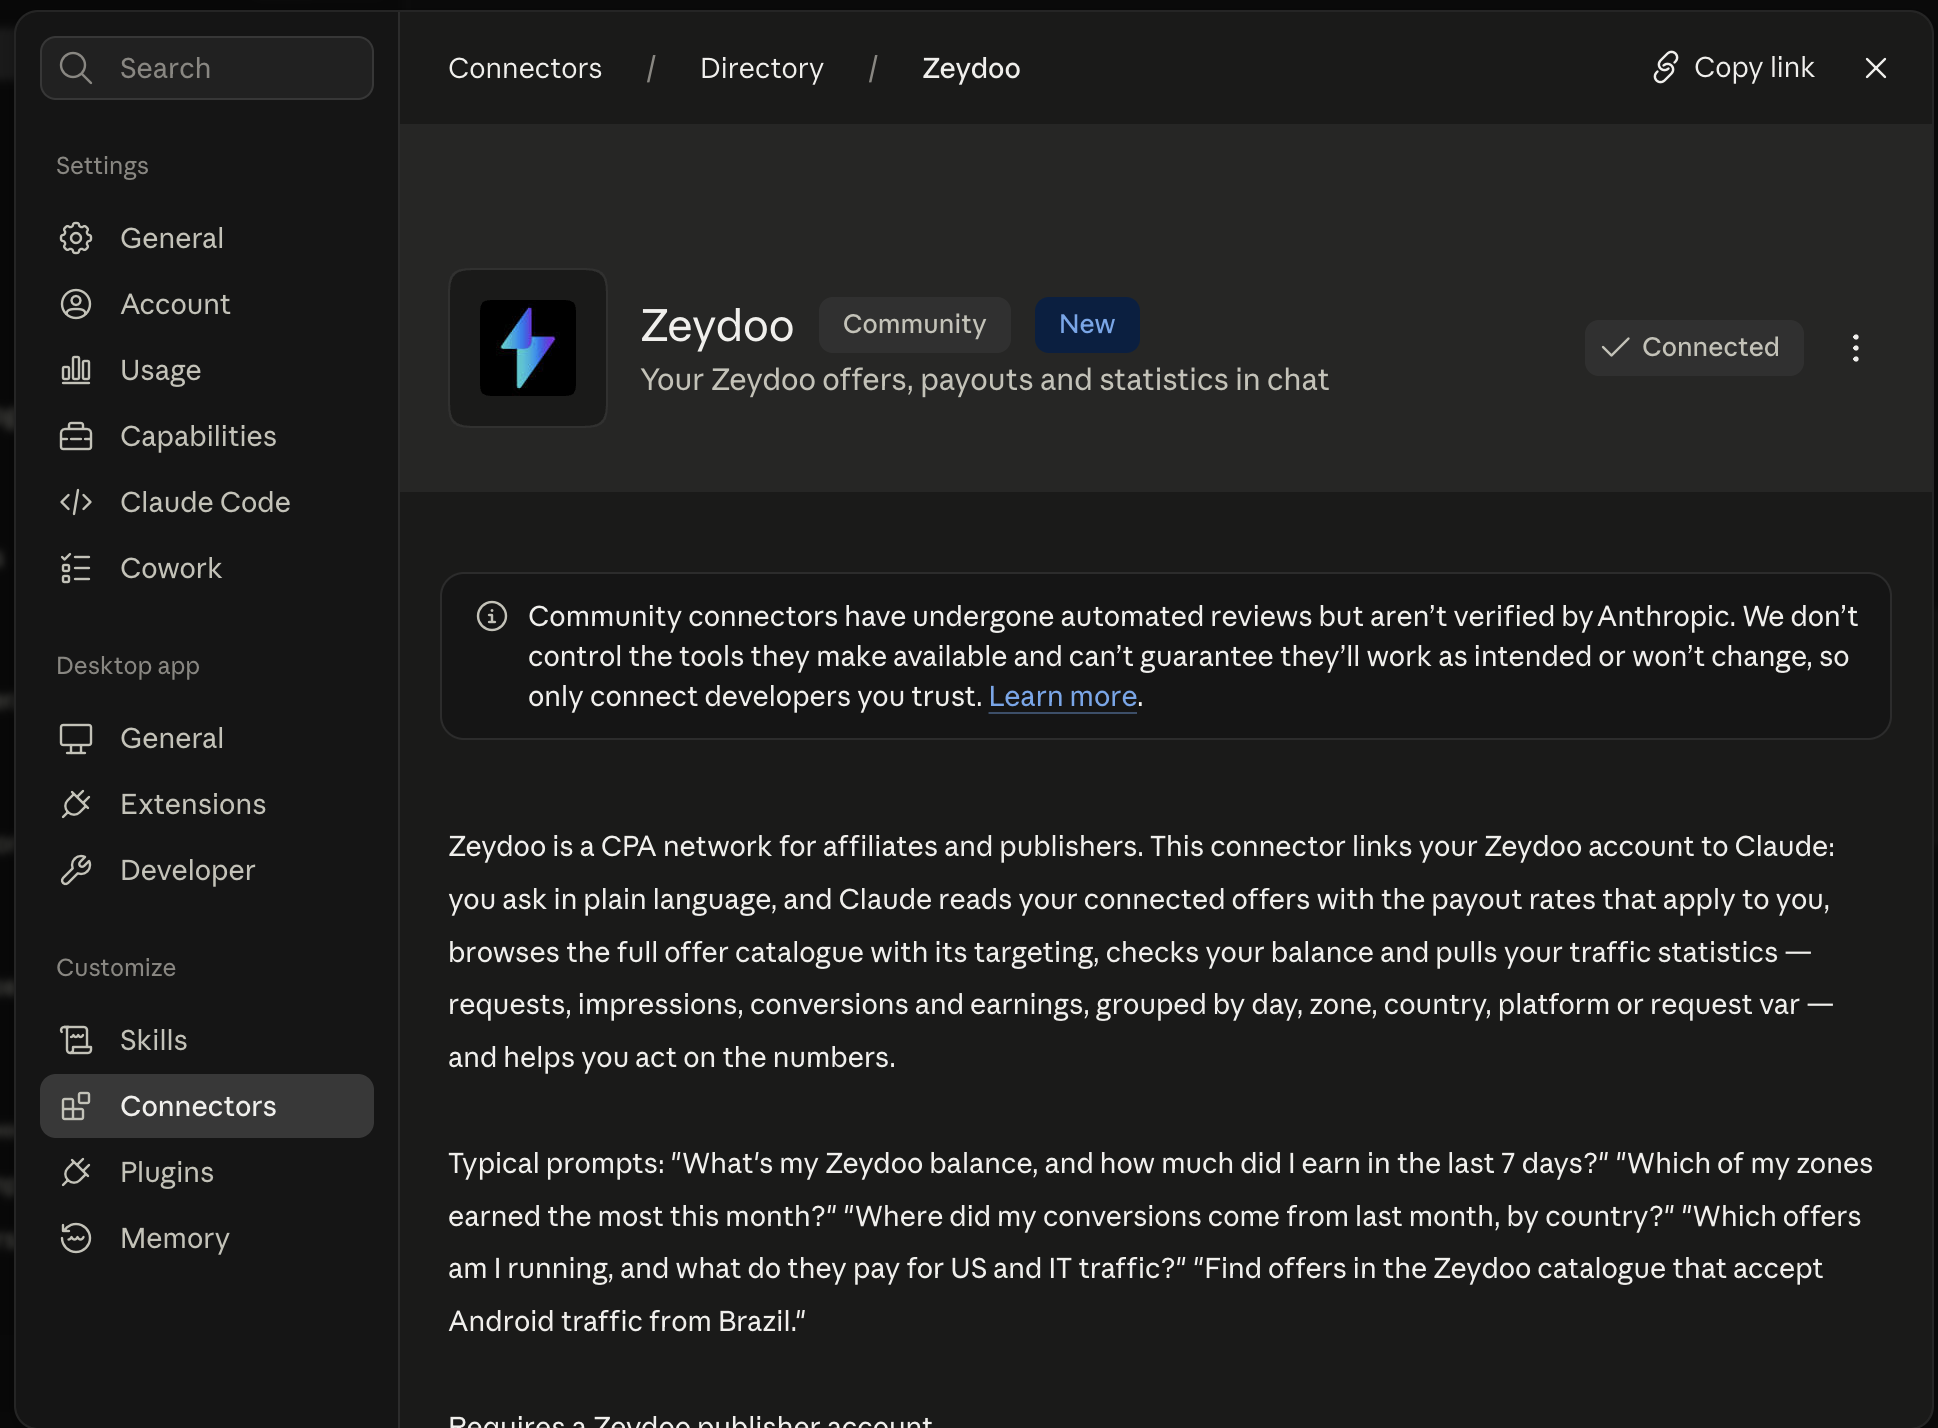Open the Capabilities settings page
Image resolution: width=1938 pixels, height=1428 pixels.
(207, 436)
